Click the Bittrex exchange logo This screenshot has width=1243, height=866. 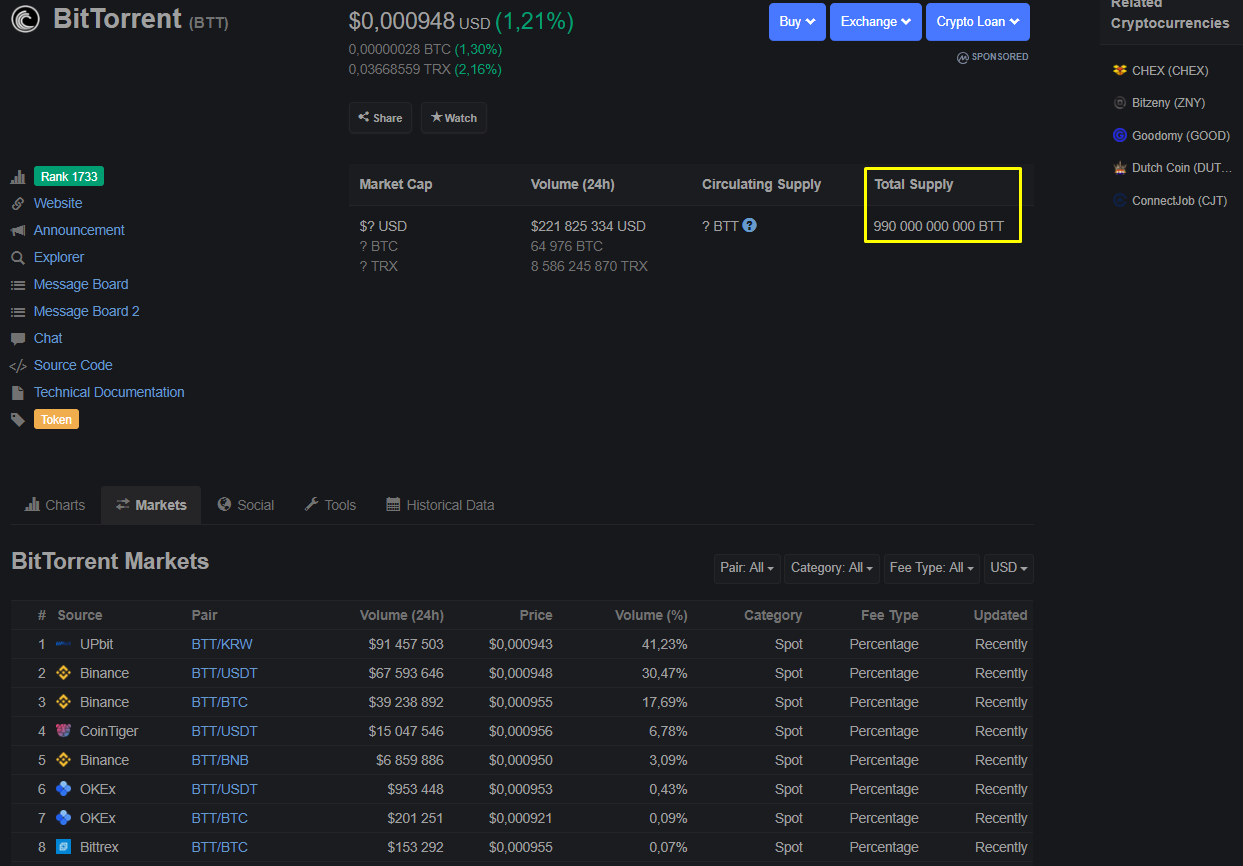point(64,847)
